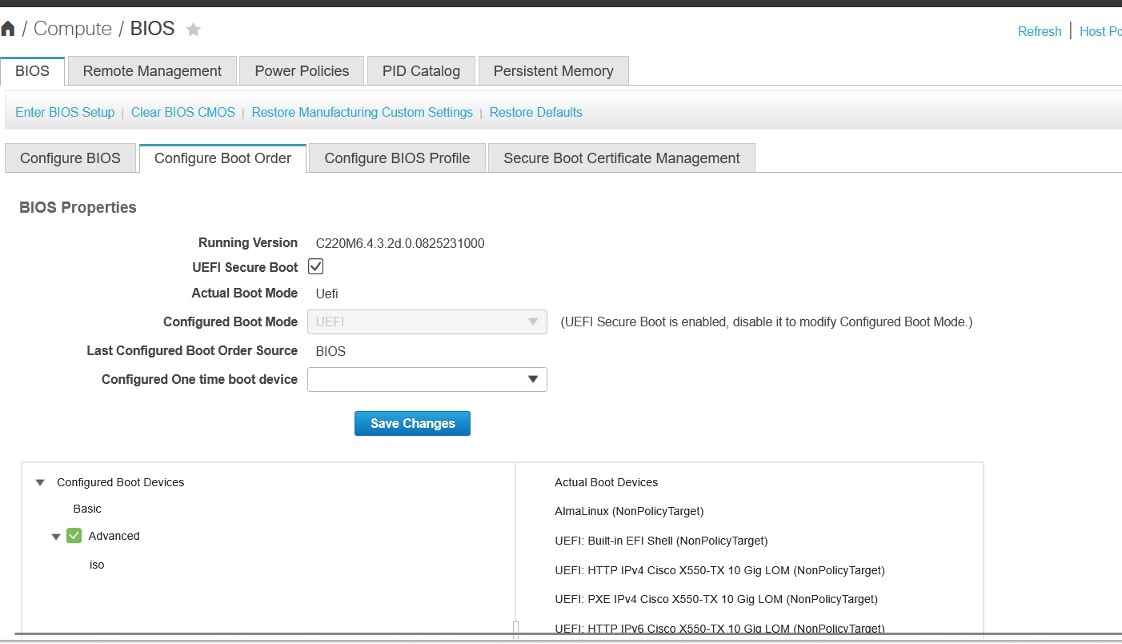
Task: Collapse the Configured Boot Devices tree
Action: point(39,482)
